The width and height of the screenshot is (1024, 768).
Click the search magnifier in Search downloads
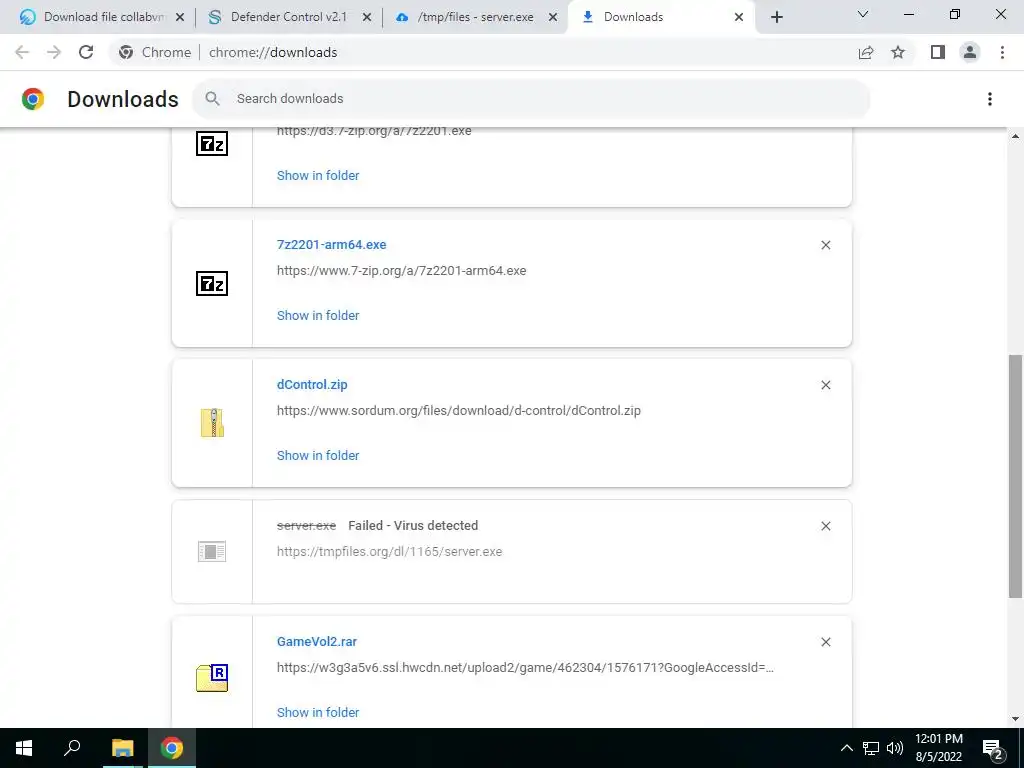click(x=212, y=99)
